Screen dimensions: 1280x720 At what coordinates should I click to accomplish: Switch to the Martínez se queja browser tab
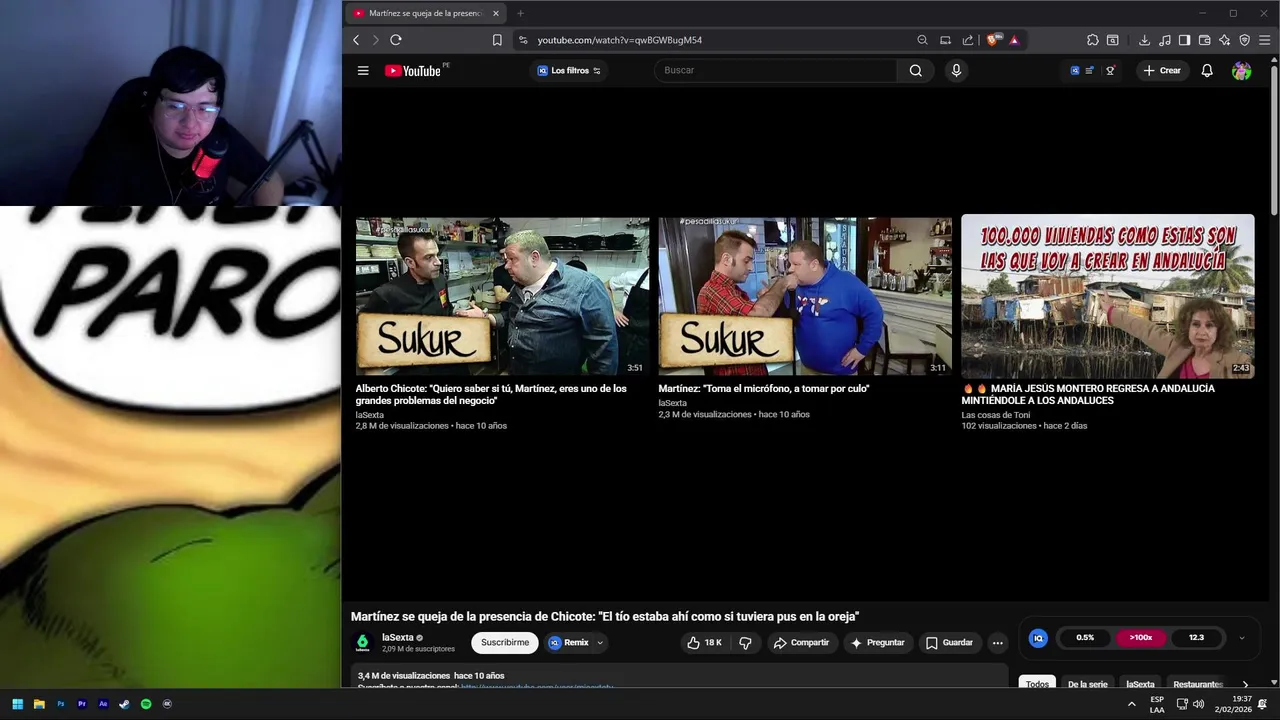click(426, 13)
